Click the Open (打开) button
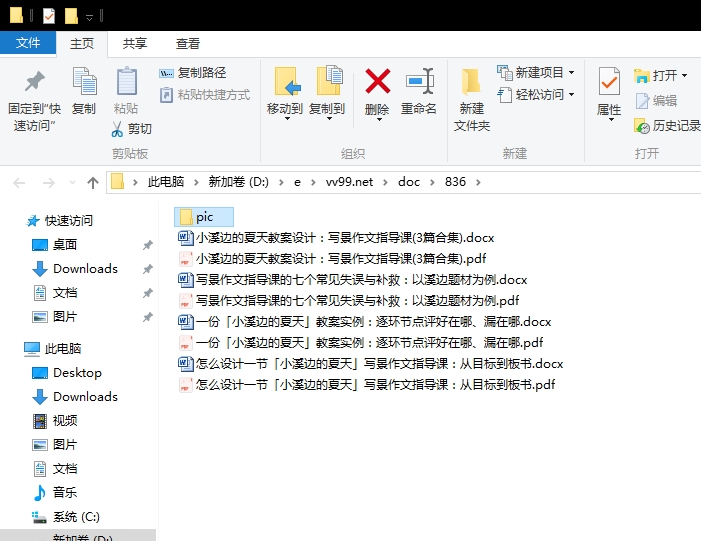The width and height of the screenshot is (701, 541). pos(655,76)
